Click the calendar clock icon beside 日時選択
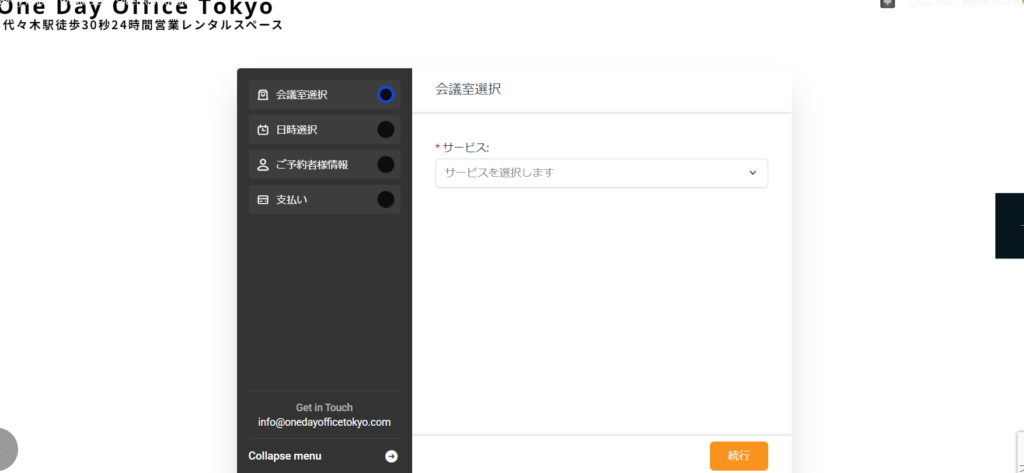The image size is (1024, 473). 263,130
